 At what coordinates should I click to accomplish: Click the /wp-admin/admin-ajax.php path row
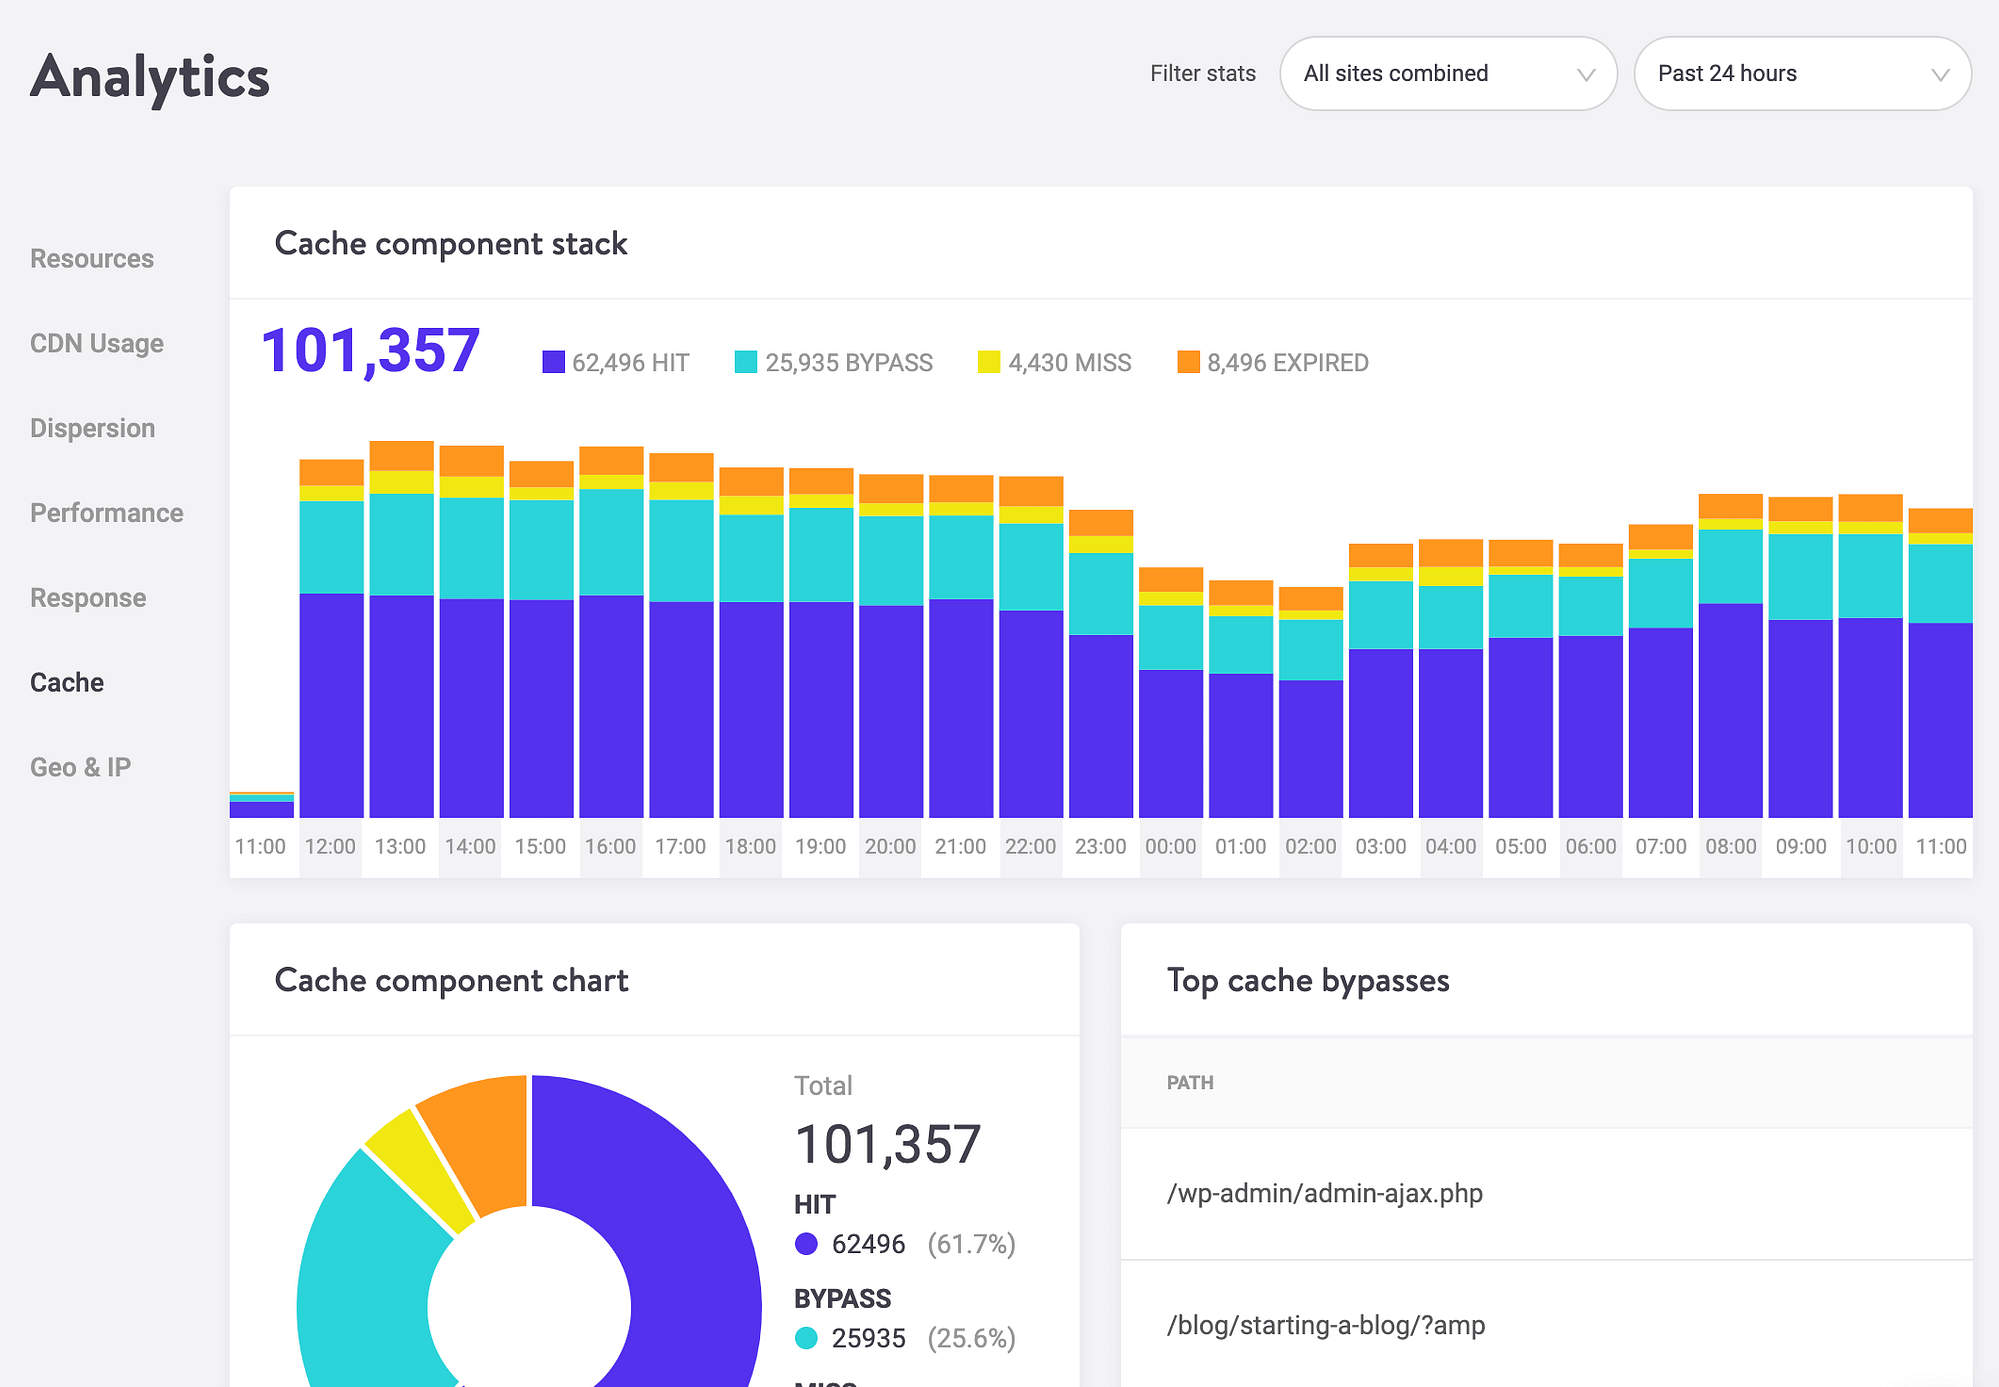click(x=1546, y=1194)
